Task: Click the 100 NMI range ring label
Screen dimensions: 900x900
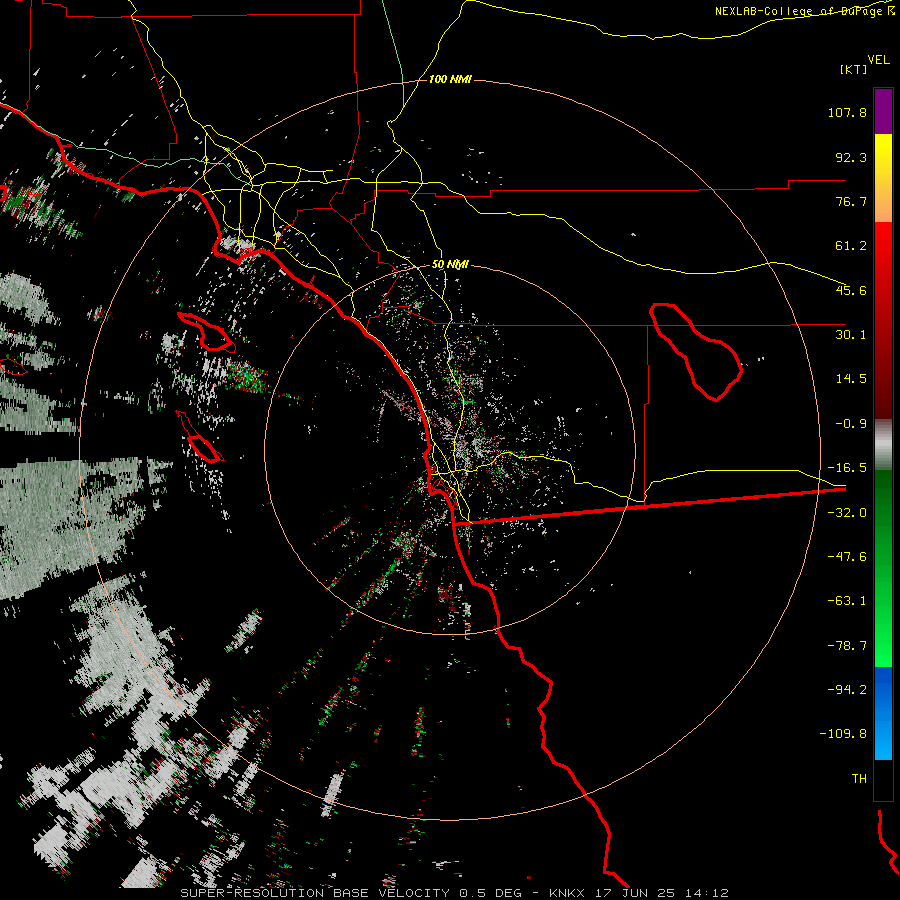Action: click(x=450, y=79)
